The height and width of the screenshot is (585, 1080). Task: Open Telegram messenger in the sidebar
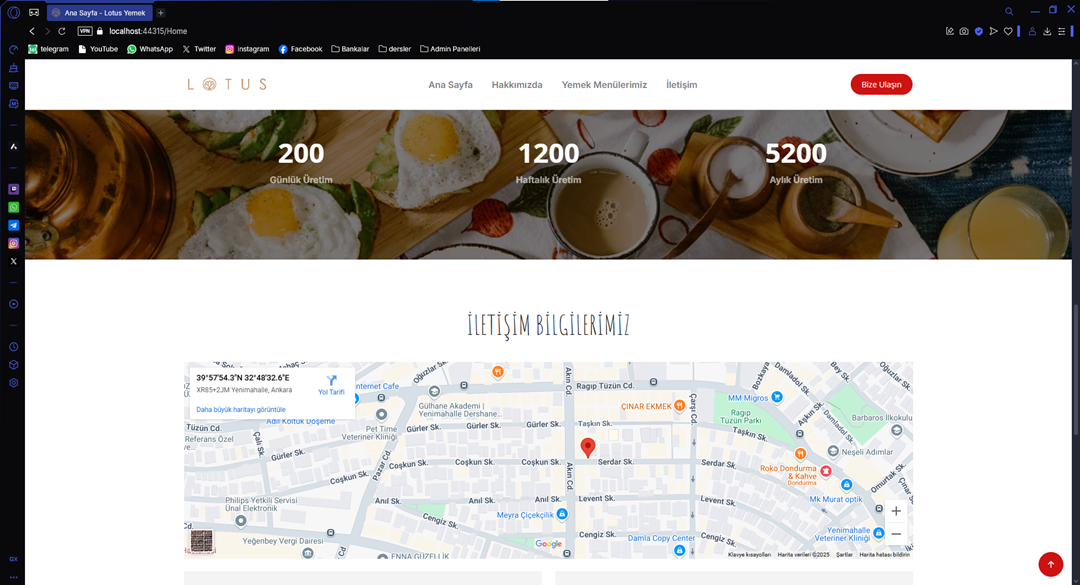[14, 225]
